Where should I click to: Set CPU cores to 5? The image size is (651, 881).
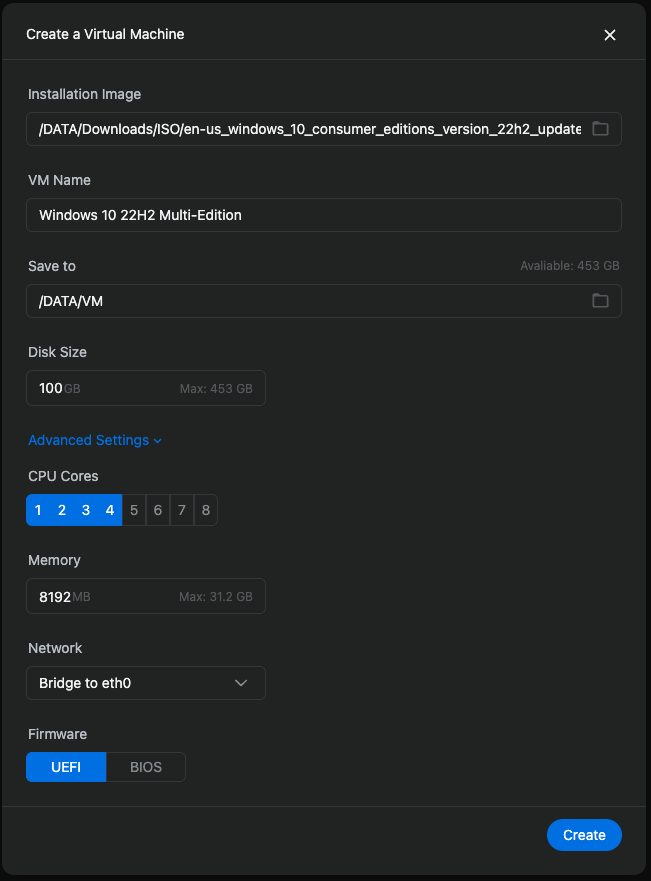pos(134,510)
